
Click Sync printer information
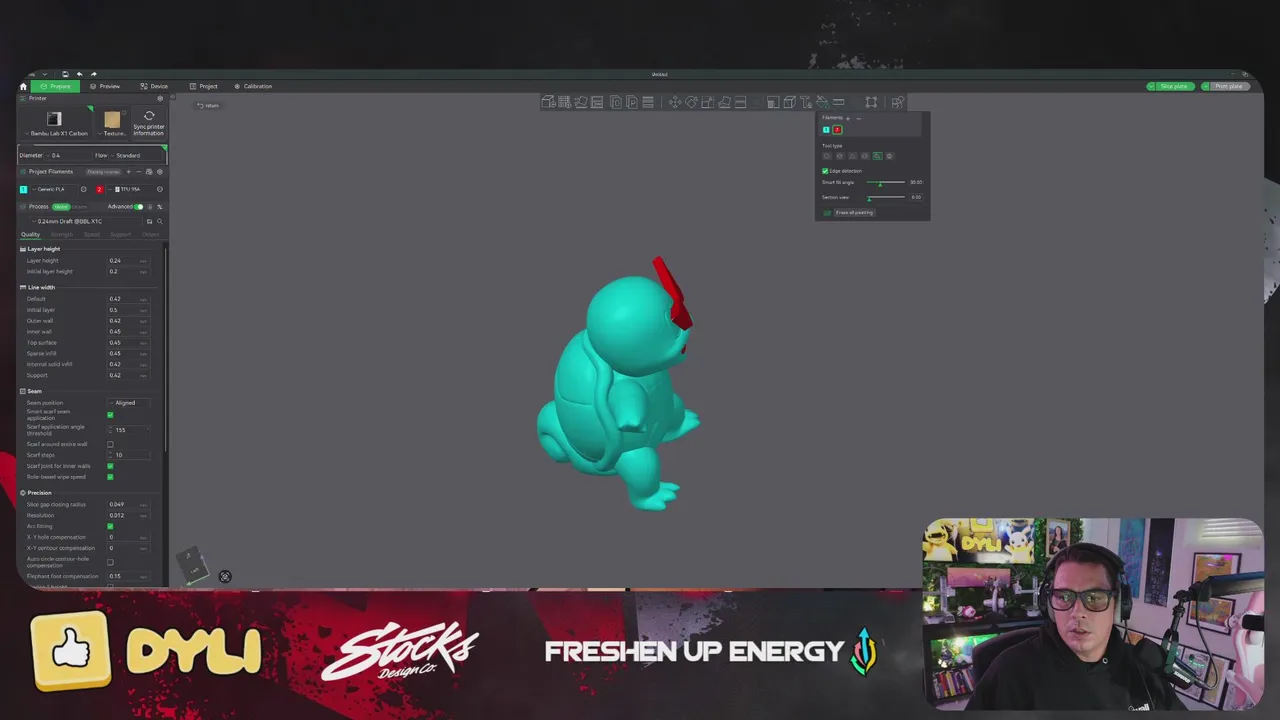[149, 124]
